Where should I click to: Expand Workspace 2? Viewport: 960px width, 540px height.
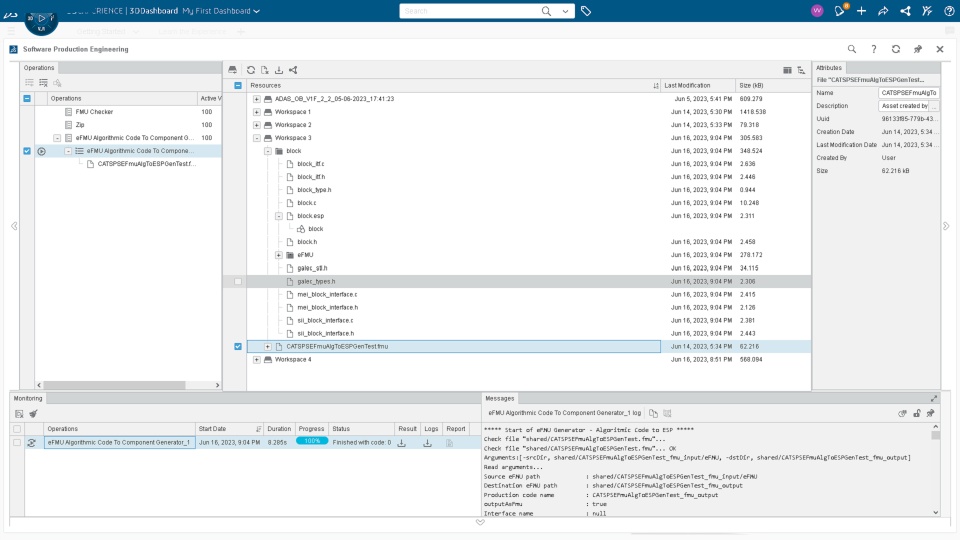pyautogui.click(x=257, y=125)
